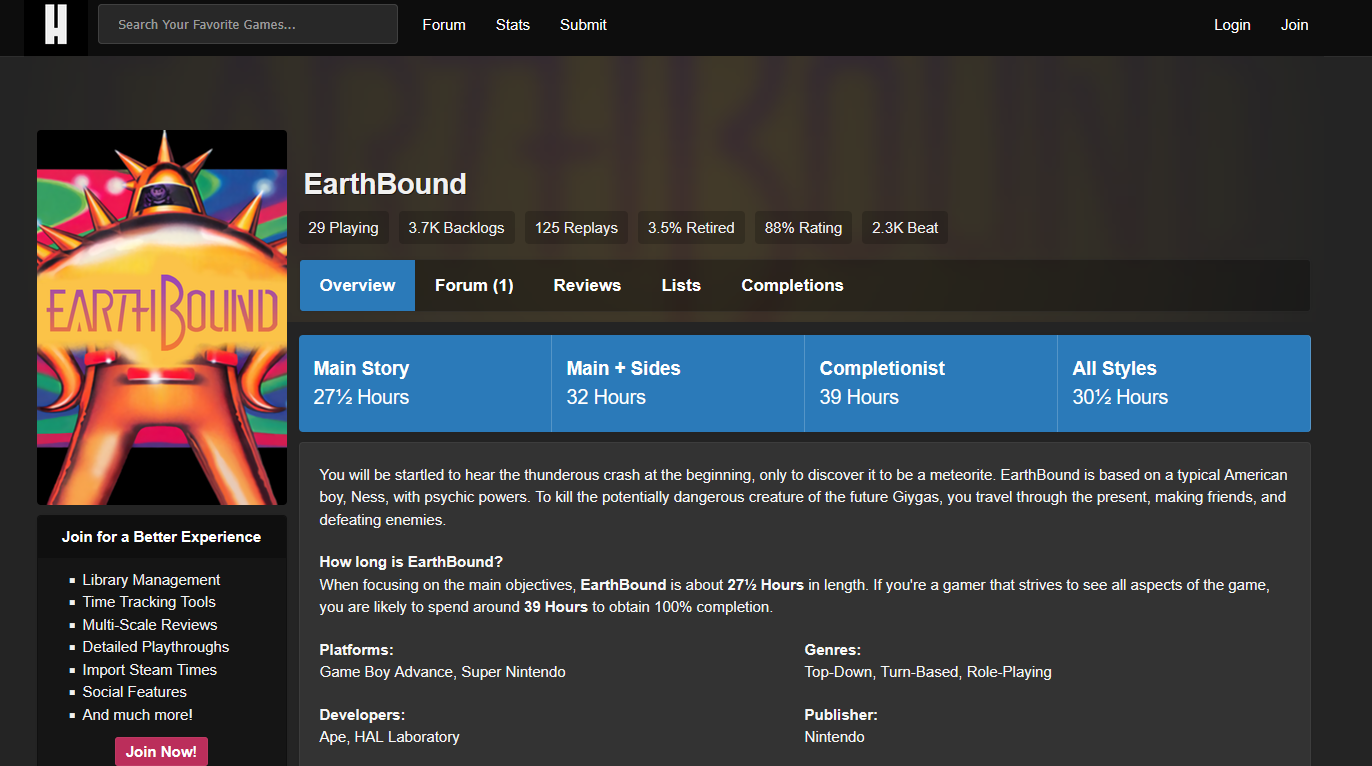Click the Join Now! button

[161, 751]
